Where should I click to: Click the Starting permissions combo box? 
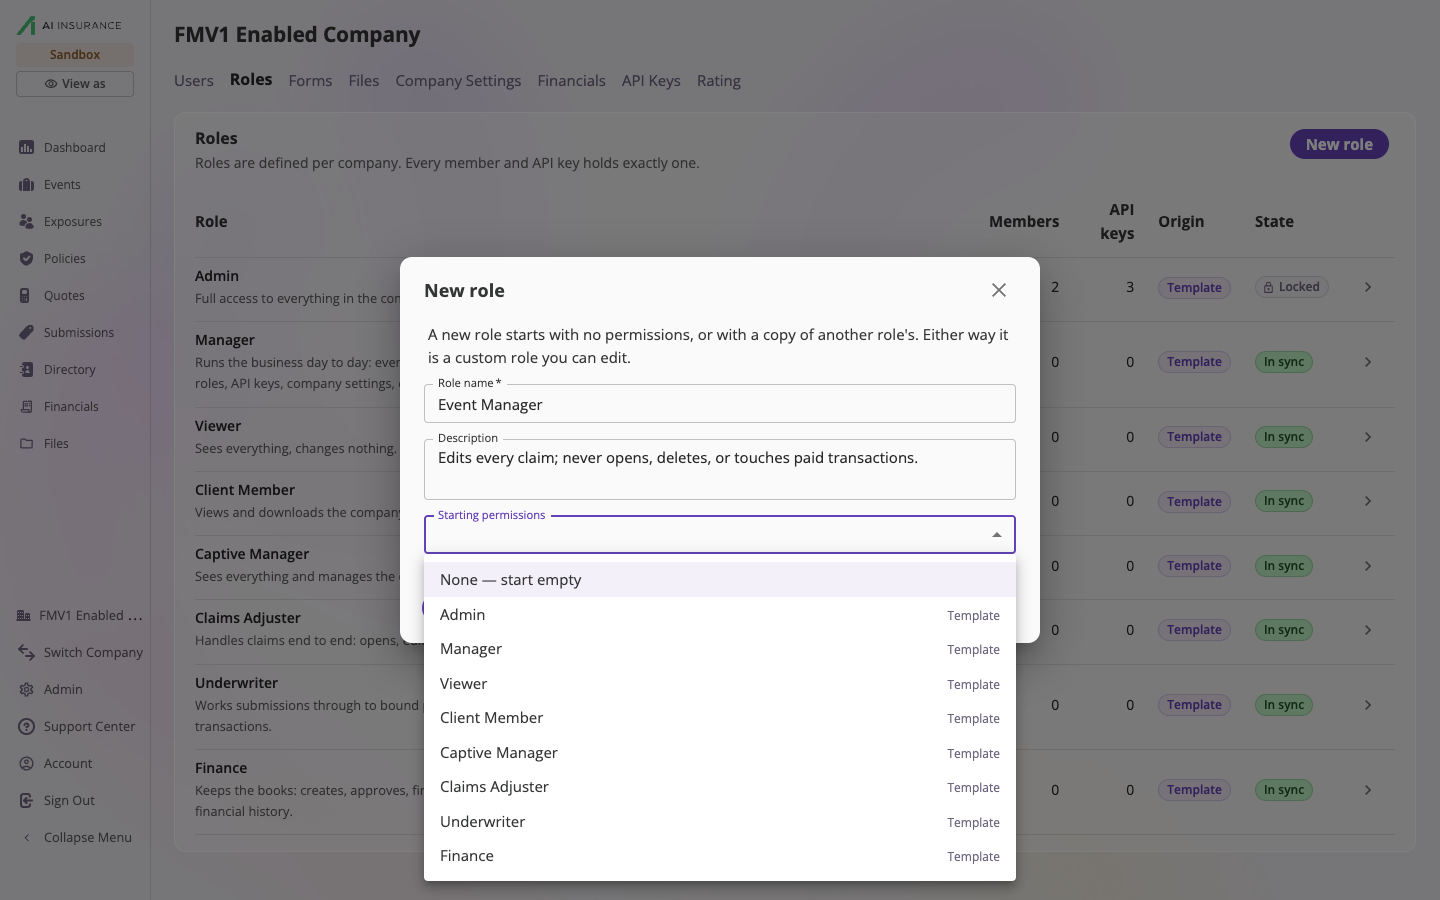pyautogui.click(x=720, y=535)
